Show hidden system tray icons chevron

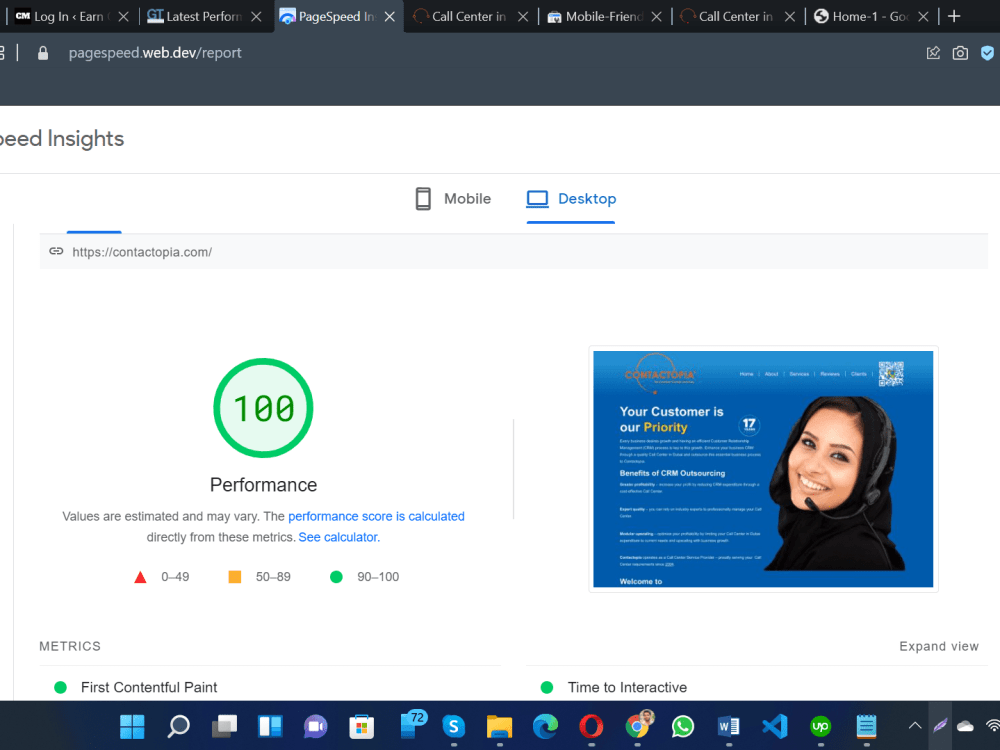click(915, 726)
